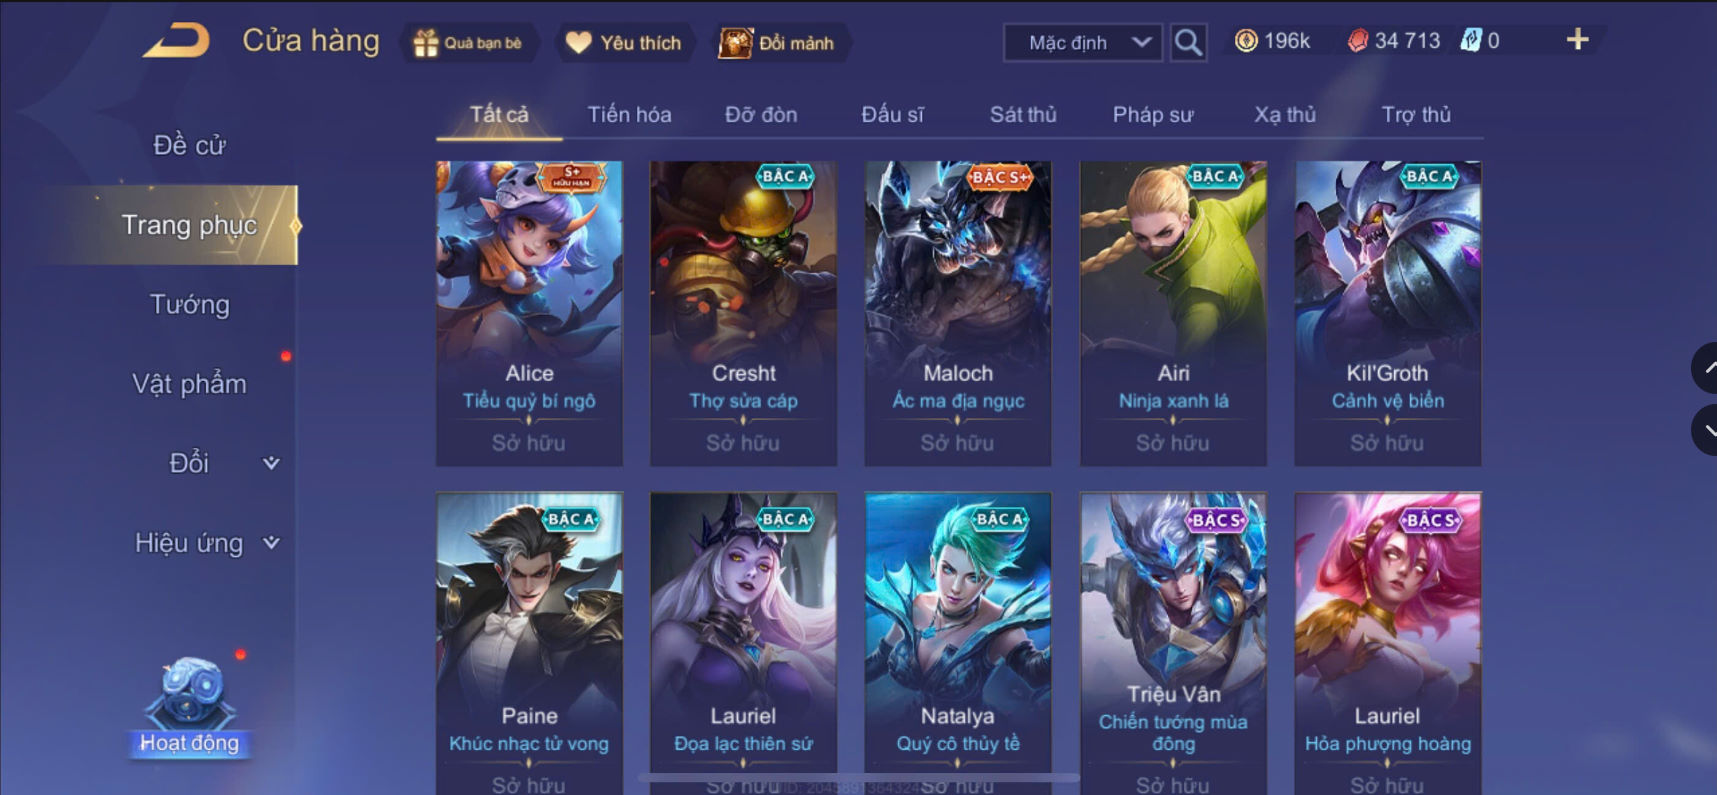Screen dimensions: 1717x795
Task: Open the Đổi mảnh fragment exchange icon
Action: click(735, 43)
